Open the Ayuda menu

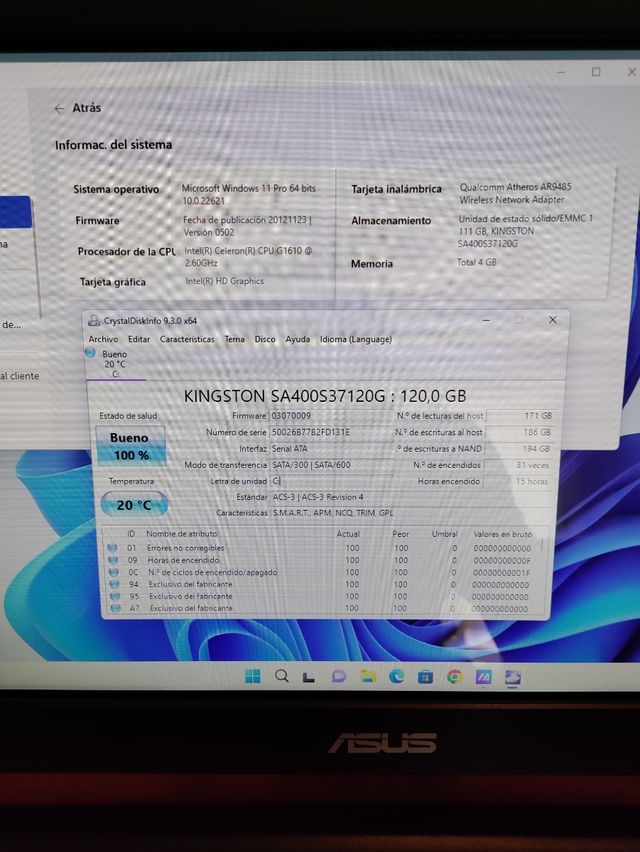tap(298, 339)
